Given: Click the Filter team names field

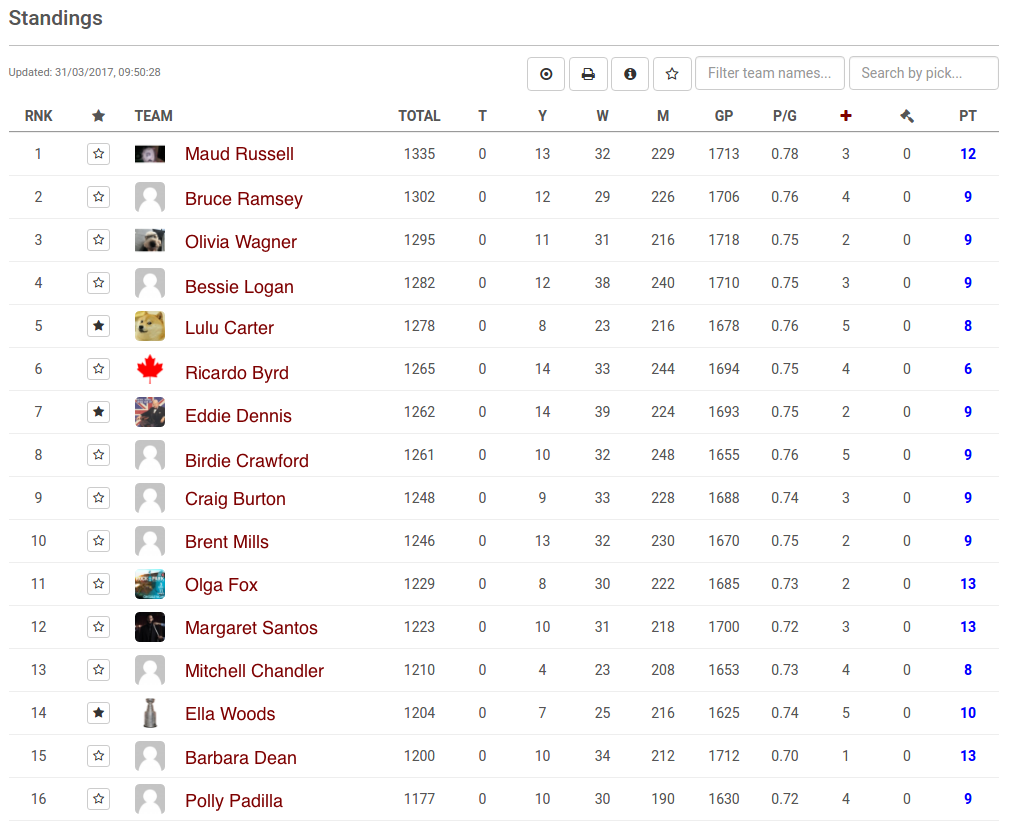Looking at the screenshot, I should [769, 73].
